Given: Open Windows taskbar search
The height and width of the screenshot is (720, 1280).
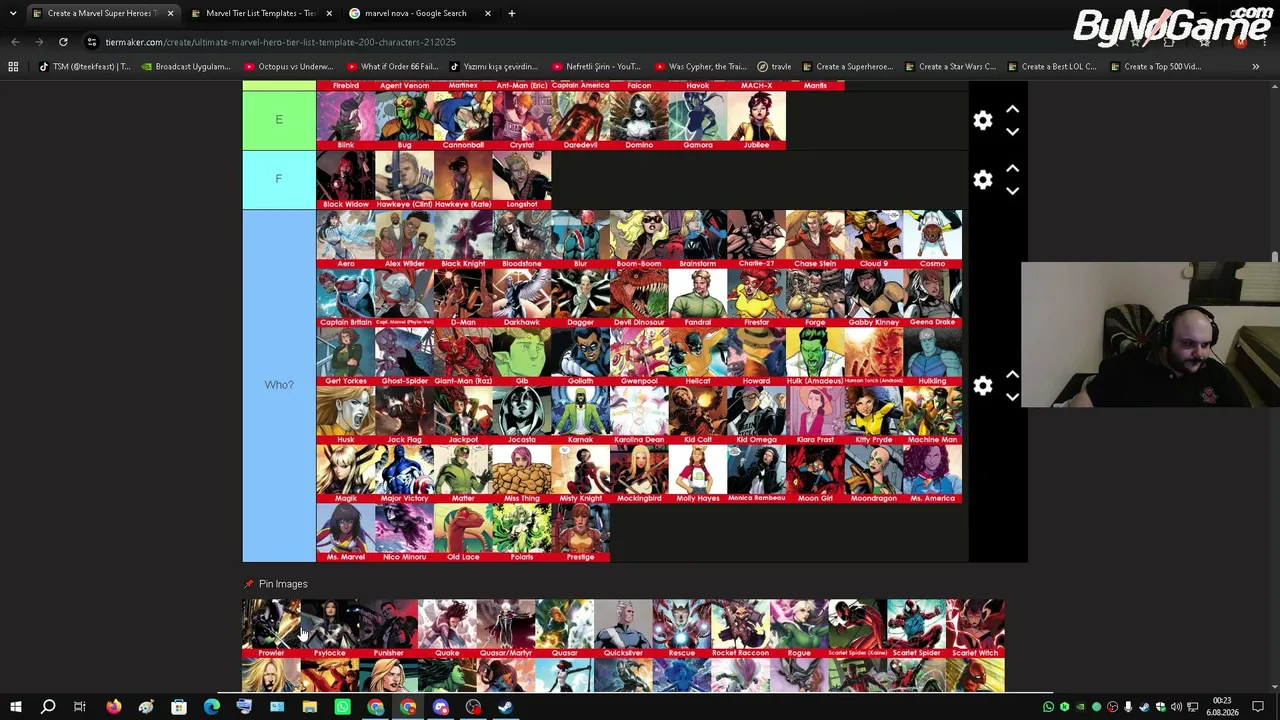Looking at the screenshot, I should tap(48, 707).
